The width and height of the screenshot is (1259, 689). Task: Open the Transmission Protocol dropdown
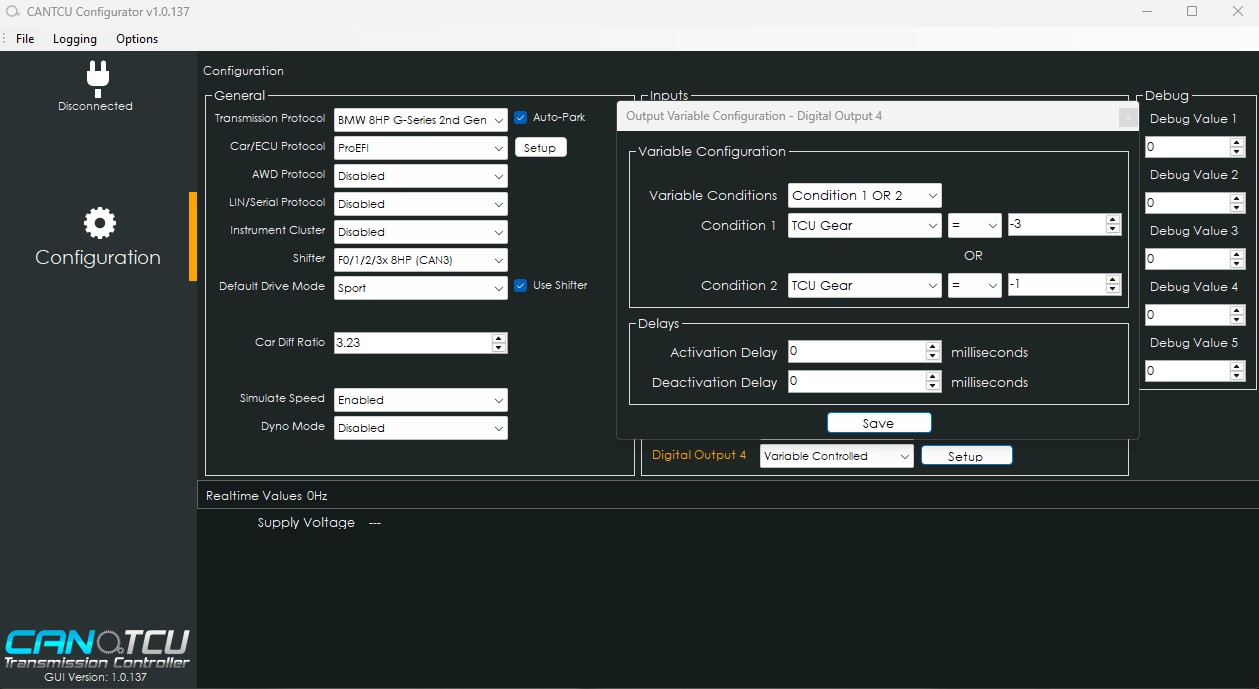pyautogui.click(x=421, y=120)
